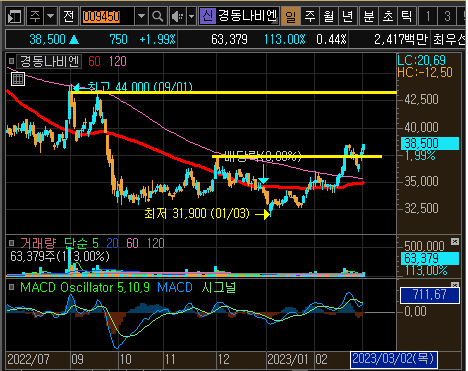This screenshot has height=371, width=468.
Task: Click the gray 120 volume average label
Action: [x=156, y=243]
